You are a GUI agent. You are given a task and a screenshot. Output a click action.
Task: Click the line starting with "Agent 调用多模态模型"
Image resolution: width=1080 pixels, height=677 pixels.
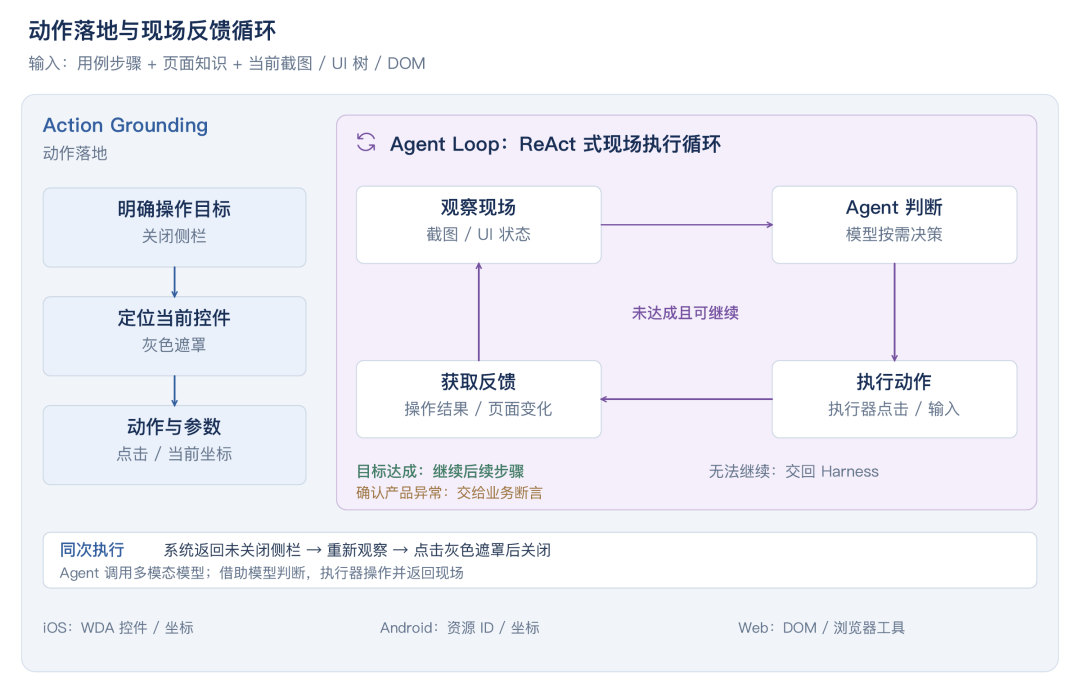(x=262, y=573)
